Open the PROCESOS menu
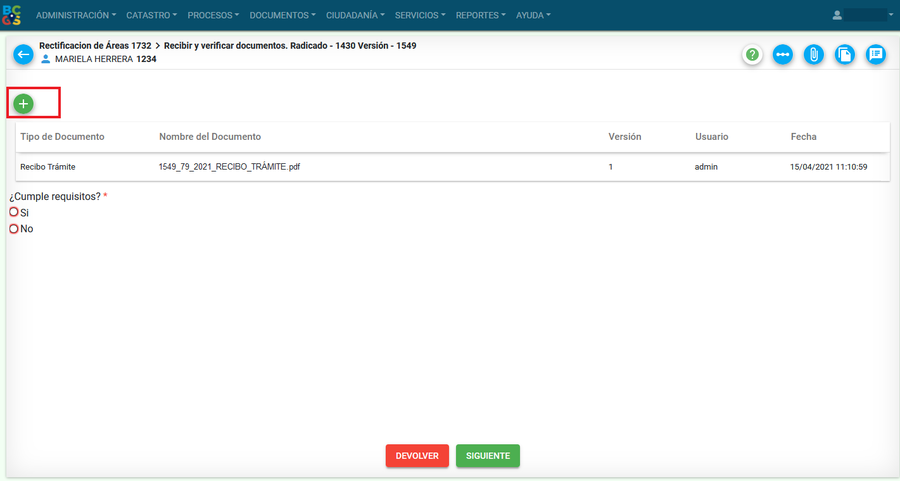 (x=213, y=15)
